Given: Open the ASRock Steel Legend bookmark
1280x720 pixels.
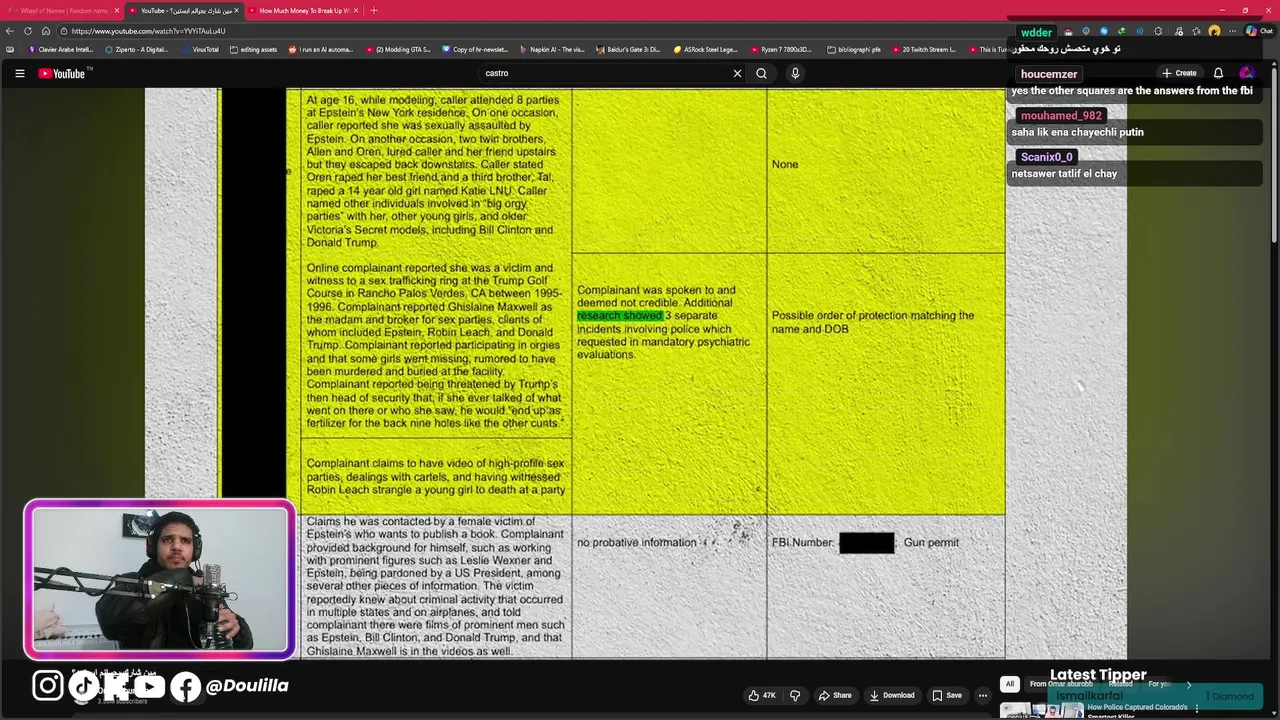Looking at the screenshot, I should (x=705, y=49).
